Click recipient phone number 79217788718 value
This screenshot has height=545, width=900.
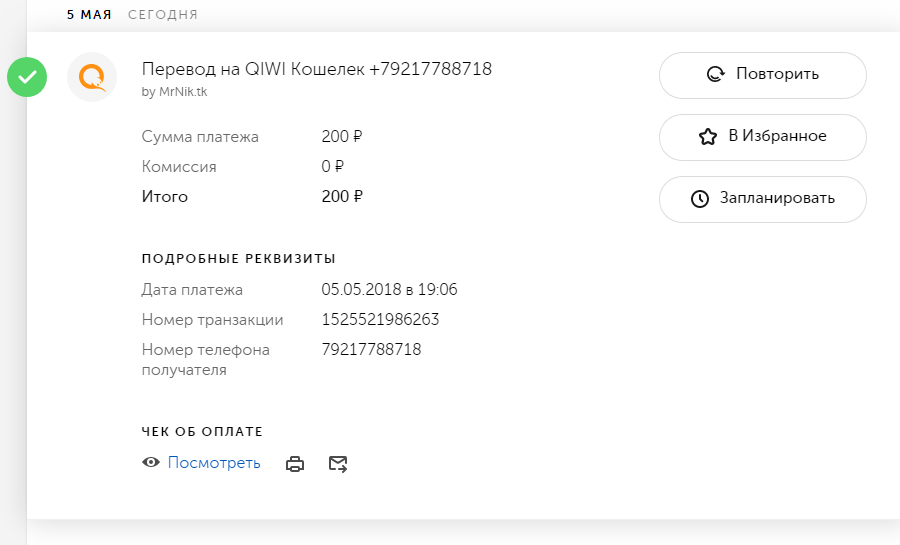(371, 350)
